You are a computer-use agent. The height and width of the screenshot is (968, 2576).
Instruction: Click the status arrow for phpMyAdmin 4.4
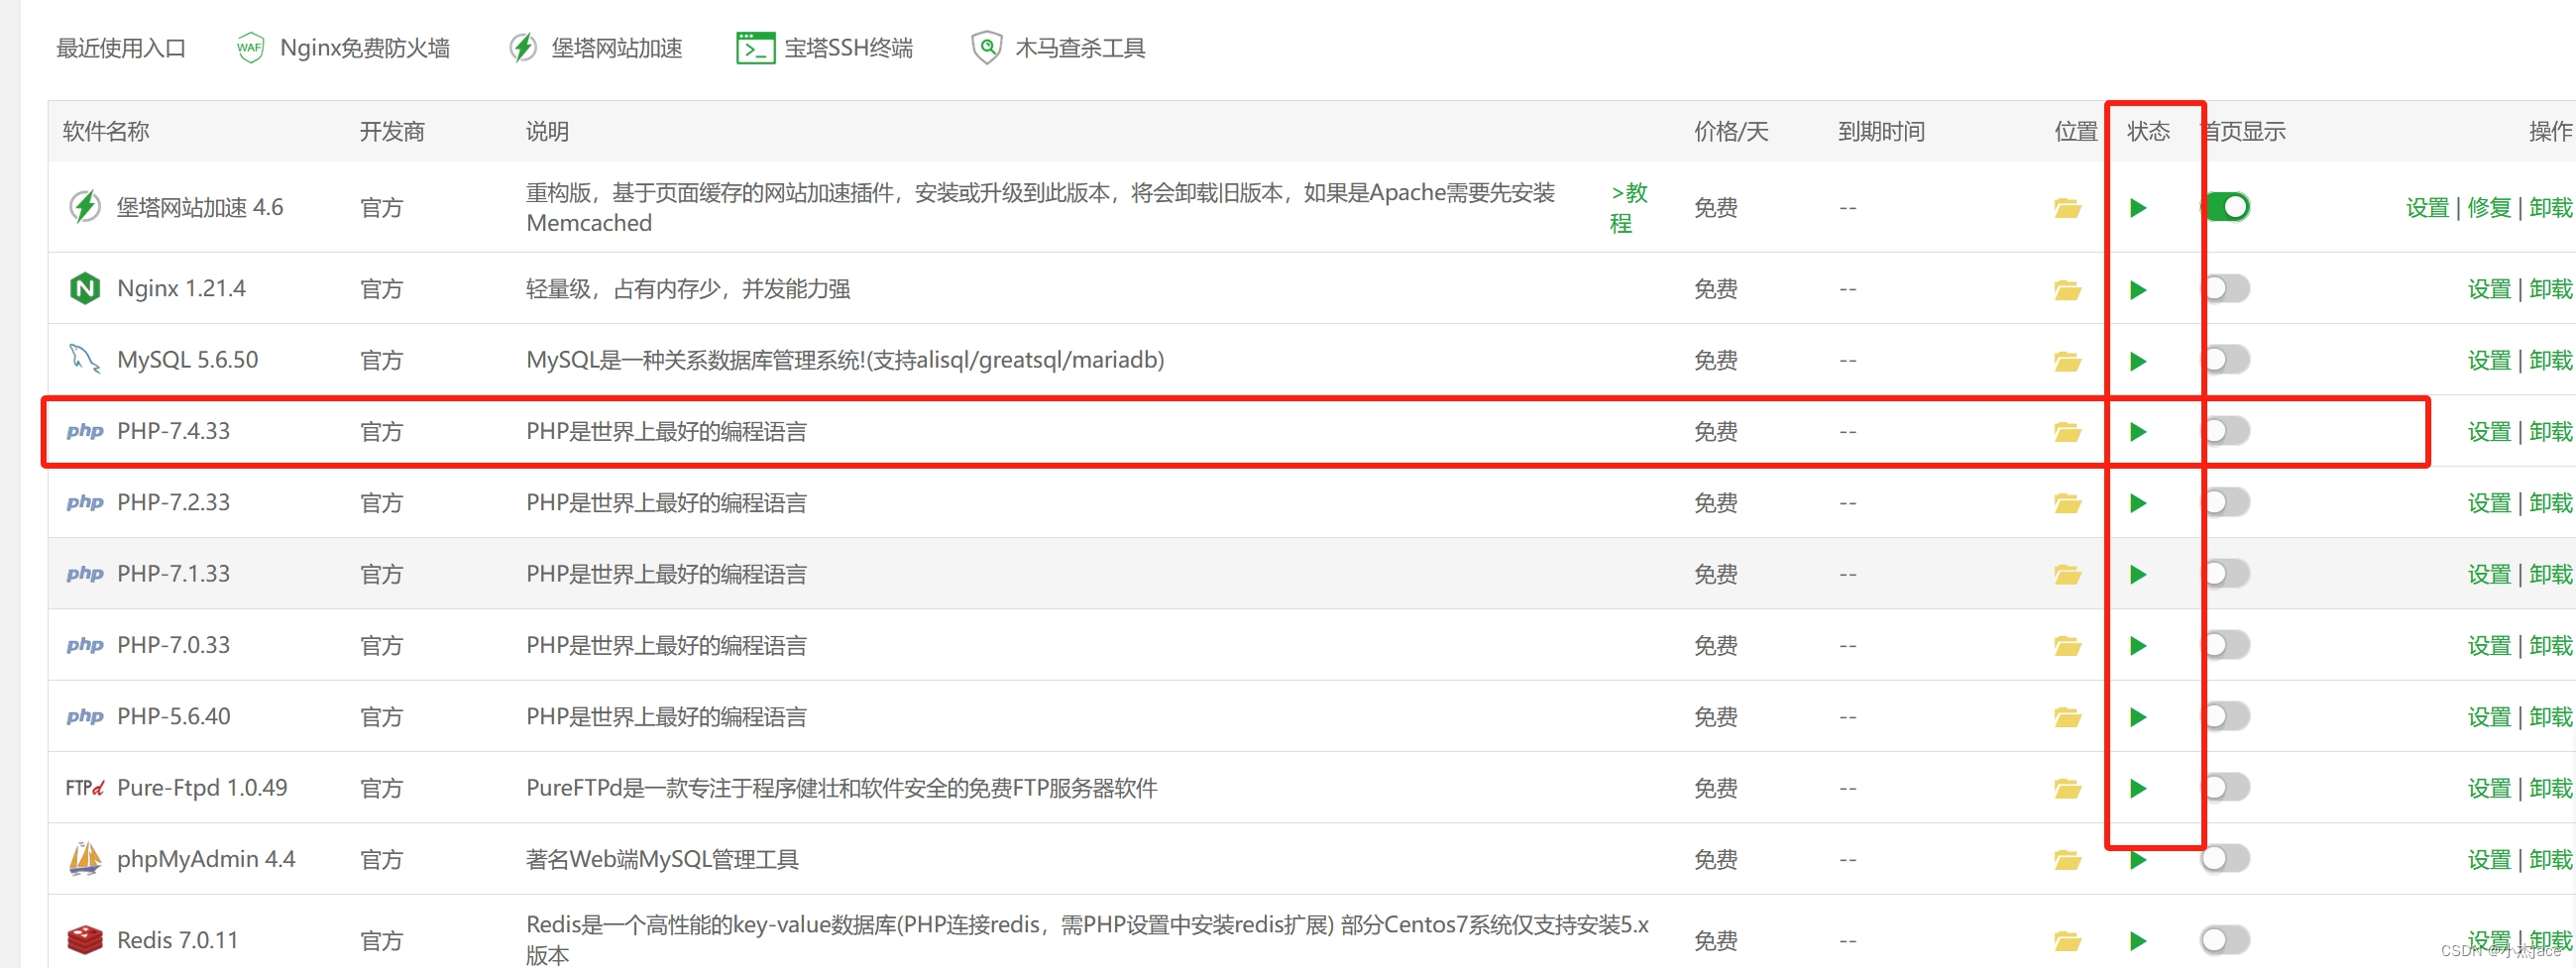click(x=2138, y=860)
